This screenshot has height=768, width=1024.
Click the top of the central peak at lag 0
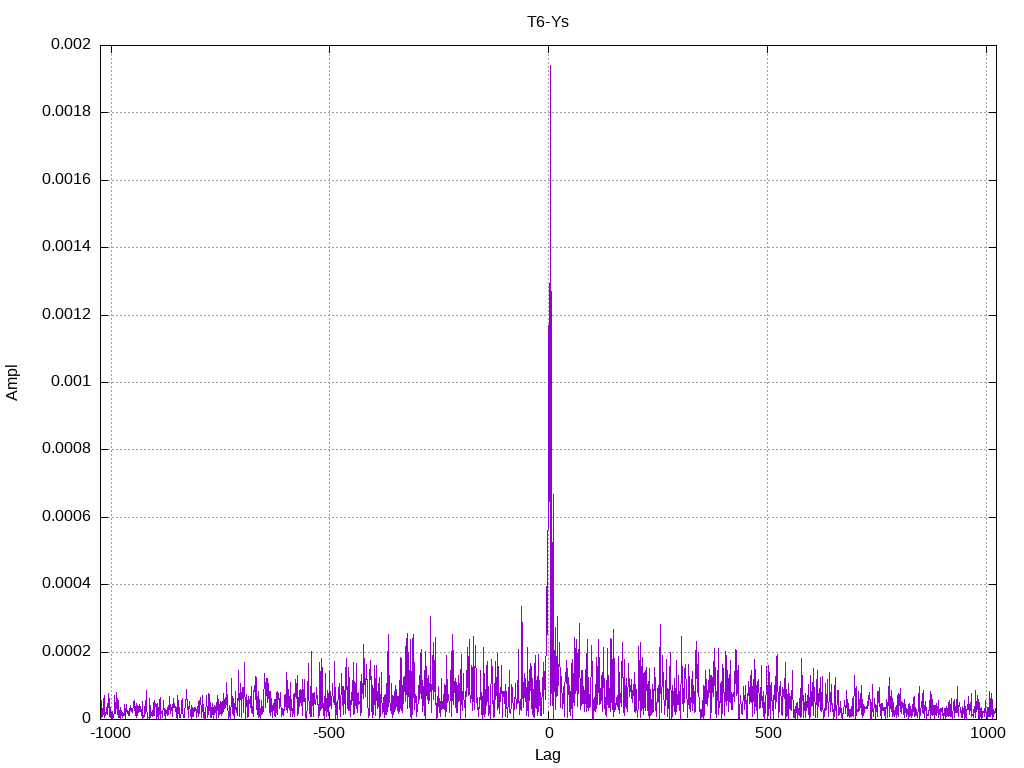pos(550,66)
